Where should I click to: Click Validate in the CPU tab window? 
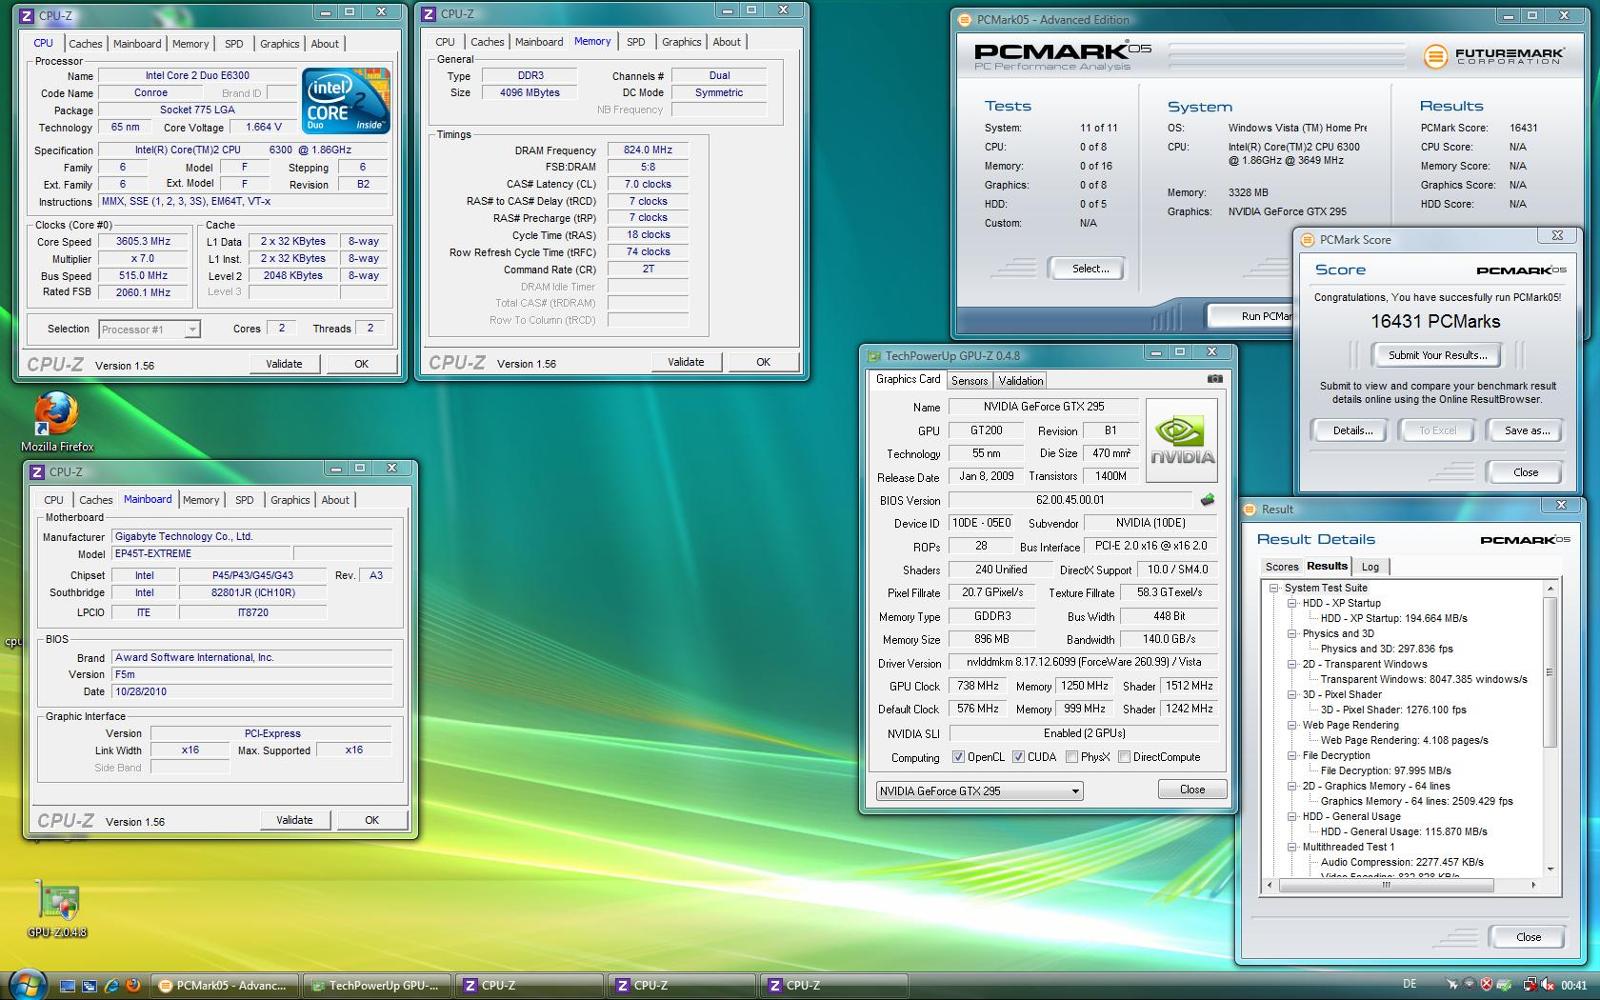(284, 364)
